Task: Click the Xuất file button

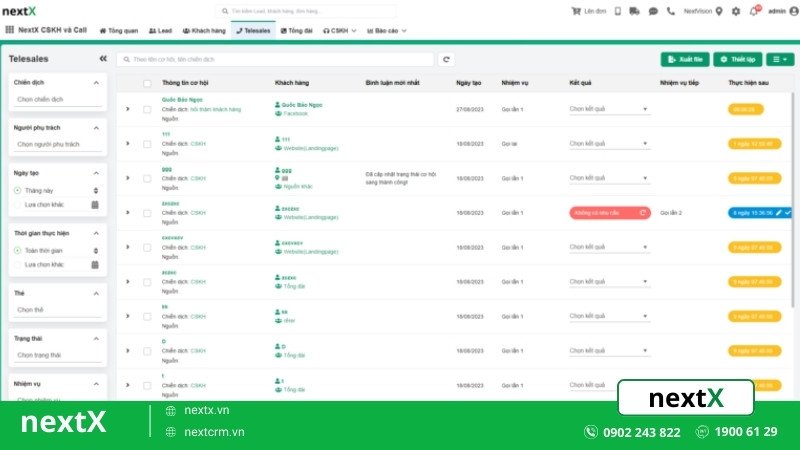Action: [685, 59]
